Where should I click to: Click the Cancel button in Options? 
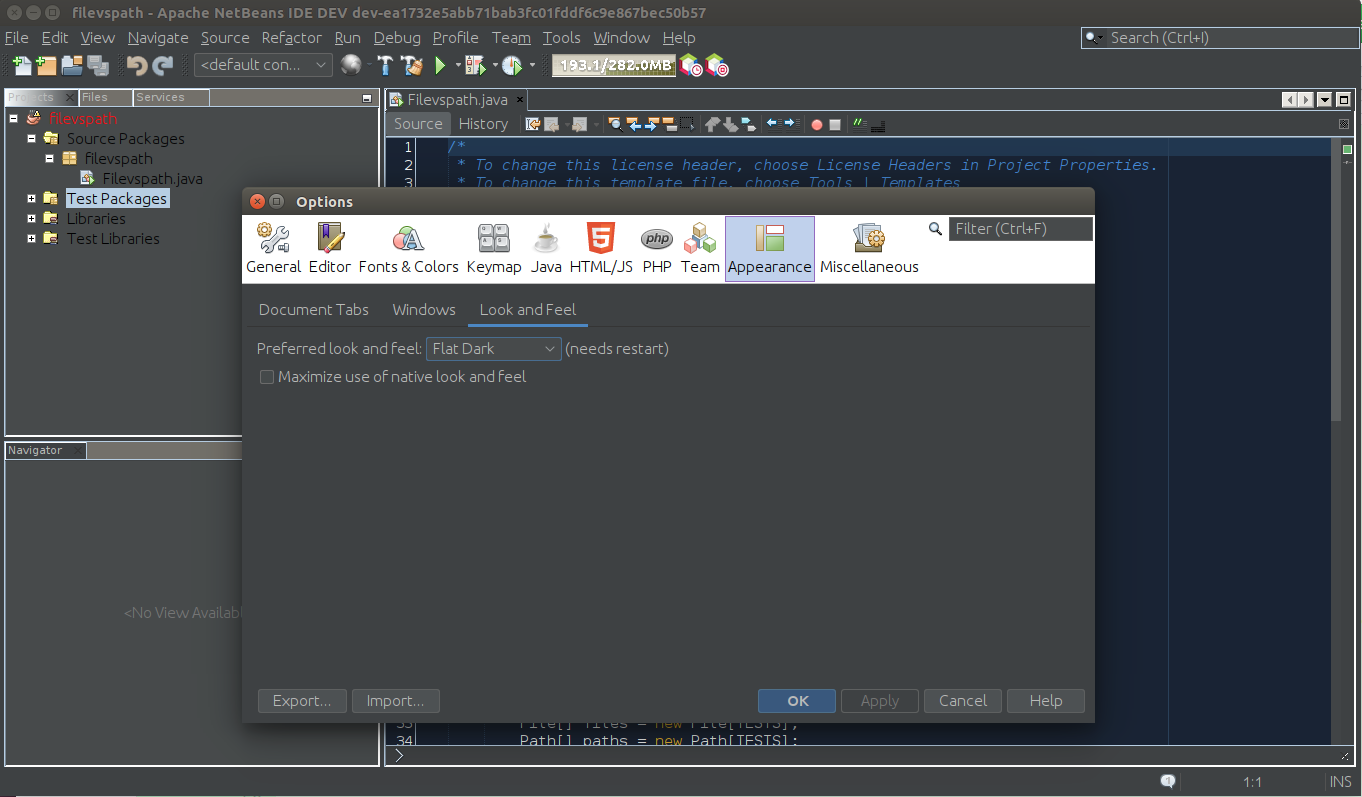963,701
